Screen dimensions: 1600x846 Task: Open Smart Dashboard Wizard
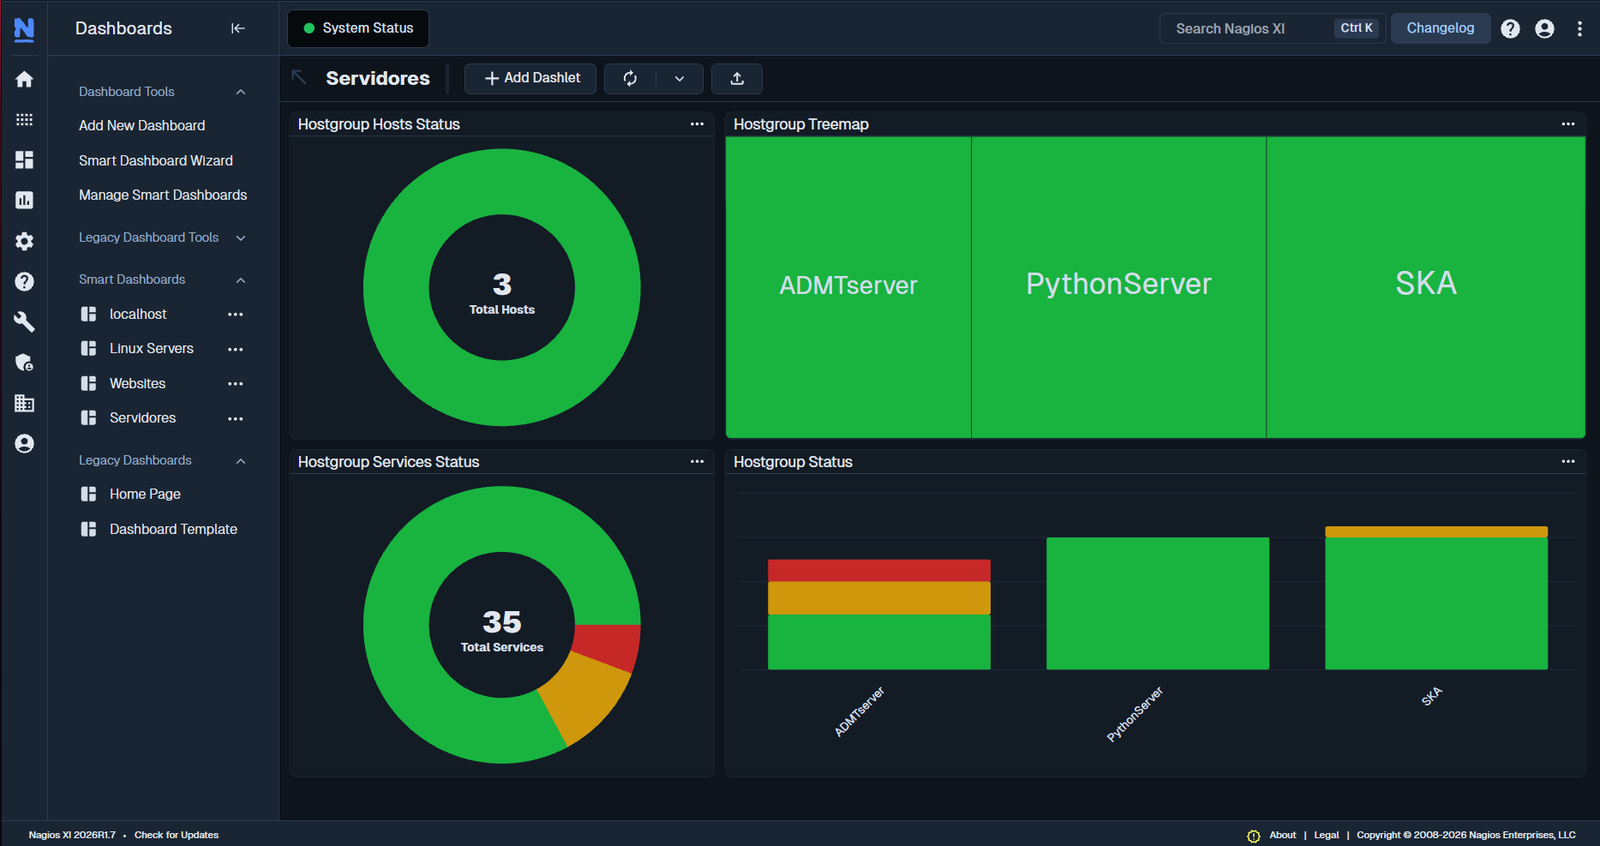156,161
